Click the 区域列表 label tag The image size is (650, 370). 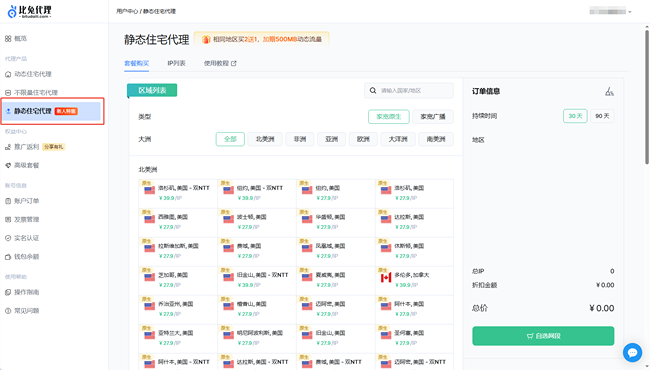(x=152, y=90)
